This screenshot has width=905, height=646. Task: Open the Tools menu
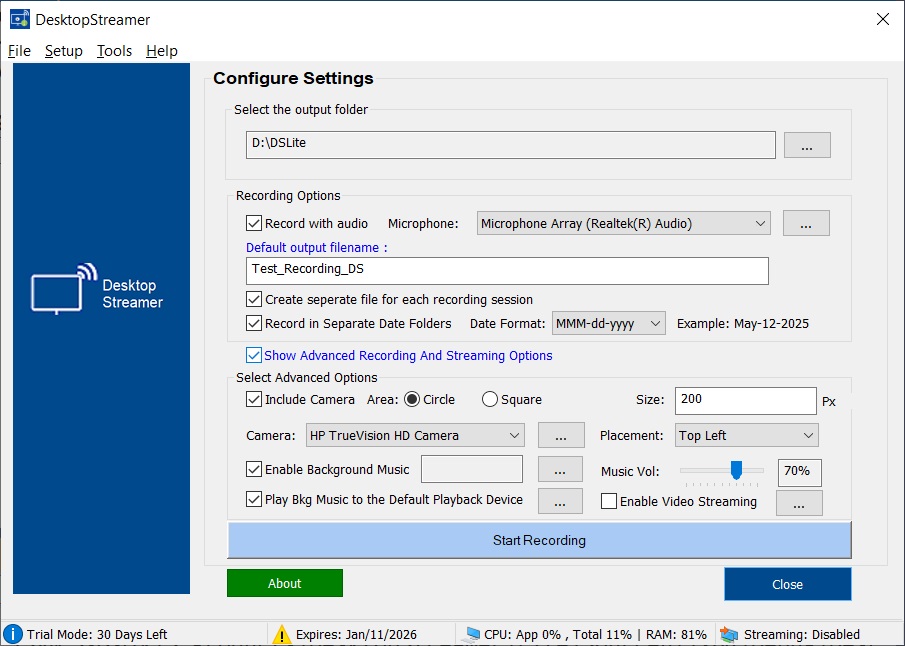point(114,51)
